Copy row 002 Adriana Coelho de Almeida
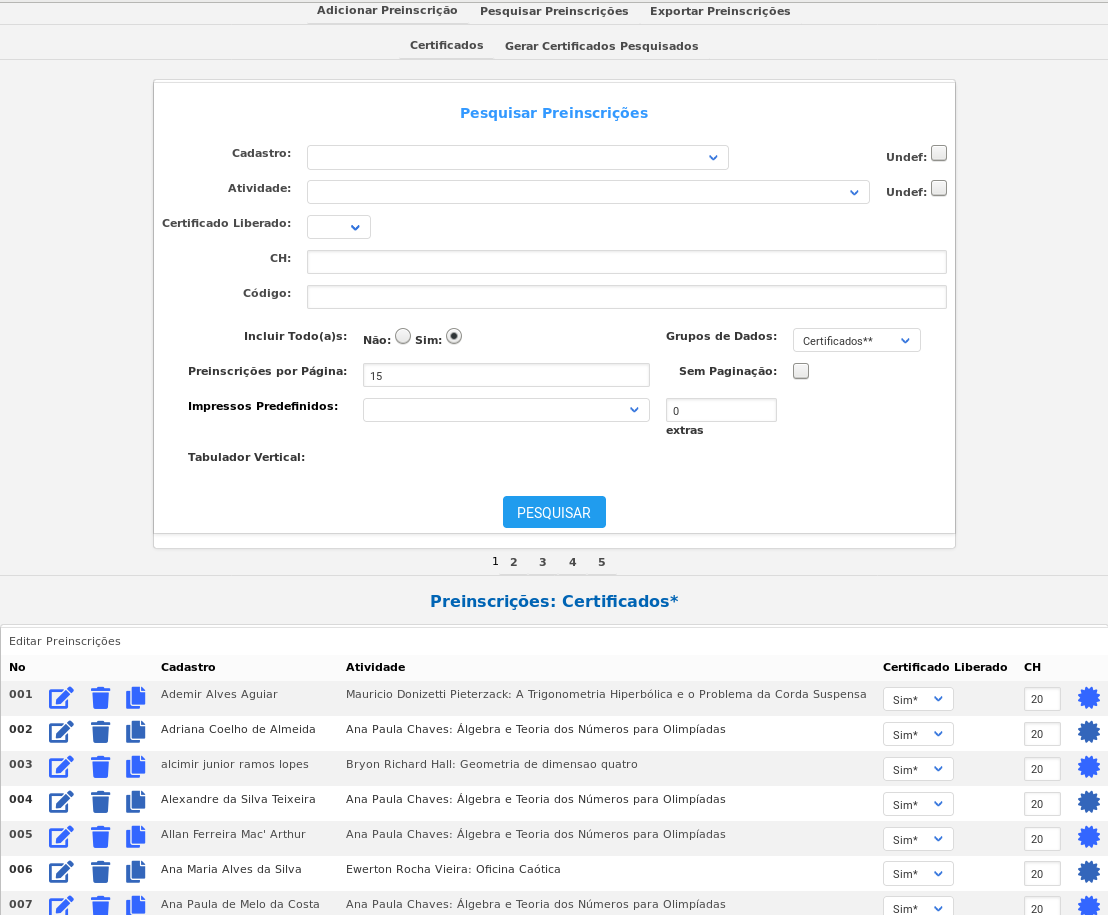 (136, 732)
